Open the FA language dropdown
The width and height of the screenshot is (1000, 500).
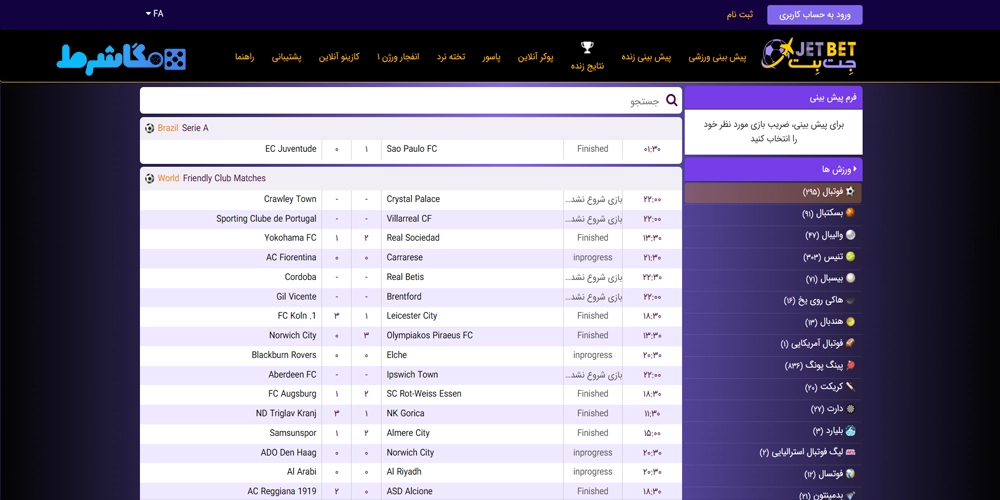[x=154, y=13]
